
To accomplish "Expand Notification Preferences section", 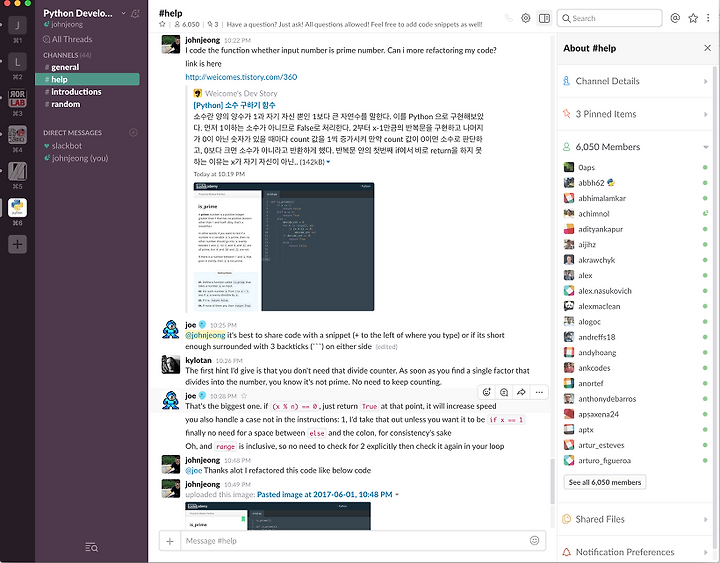I will point(636,552).
